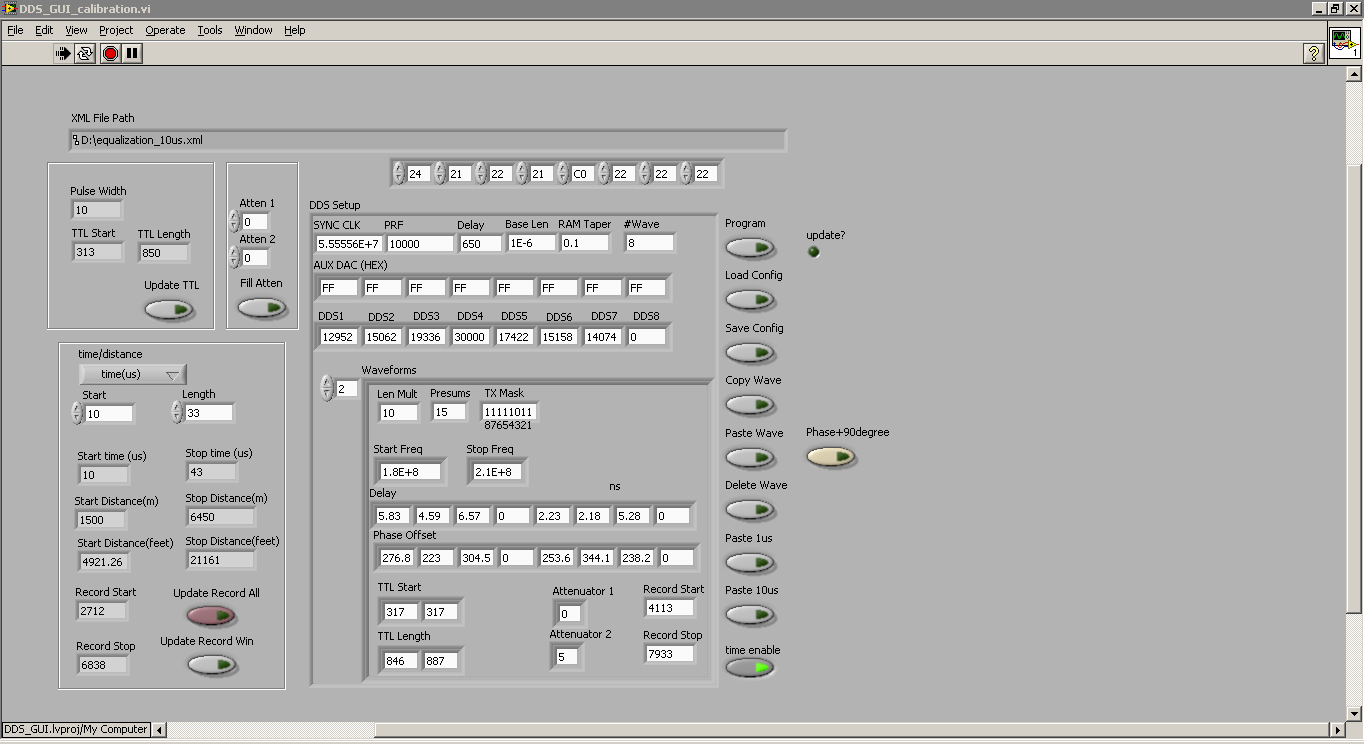Click the Waveforms index stepper arrows
Viewport: 1364px width, 744px height.
point(326,388)
